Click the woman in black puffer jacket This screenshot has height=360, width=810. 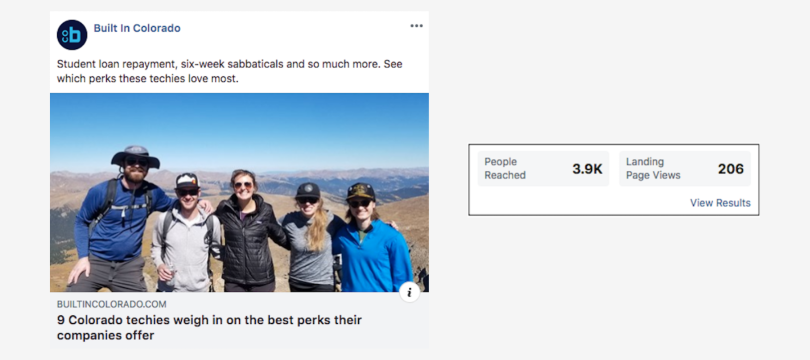[249, 232]
